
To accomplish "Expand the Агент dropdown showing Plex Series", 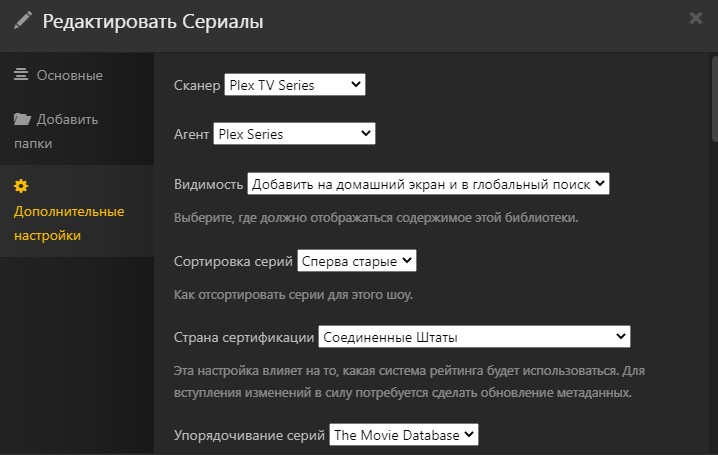I will tap(294, 134).
